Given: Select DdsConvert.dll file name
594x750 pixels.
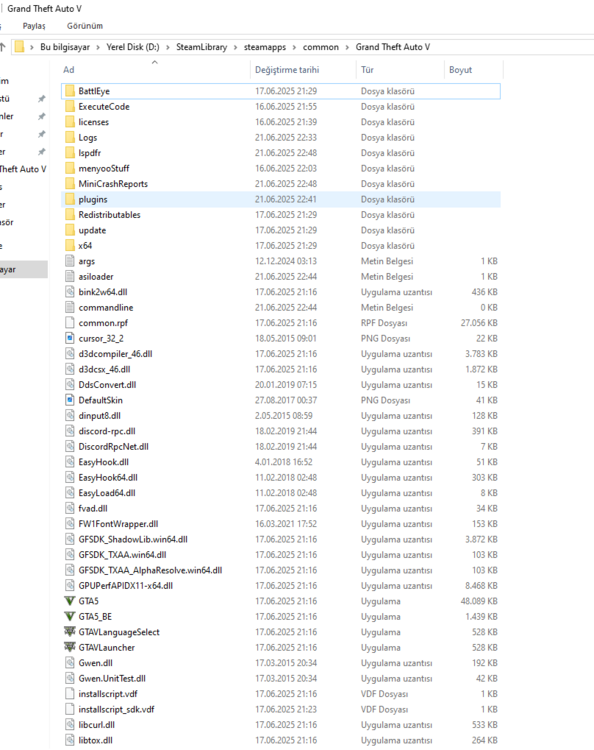Looking at the screenshot, I should [x=107, y=385].
